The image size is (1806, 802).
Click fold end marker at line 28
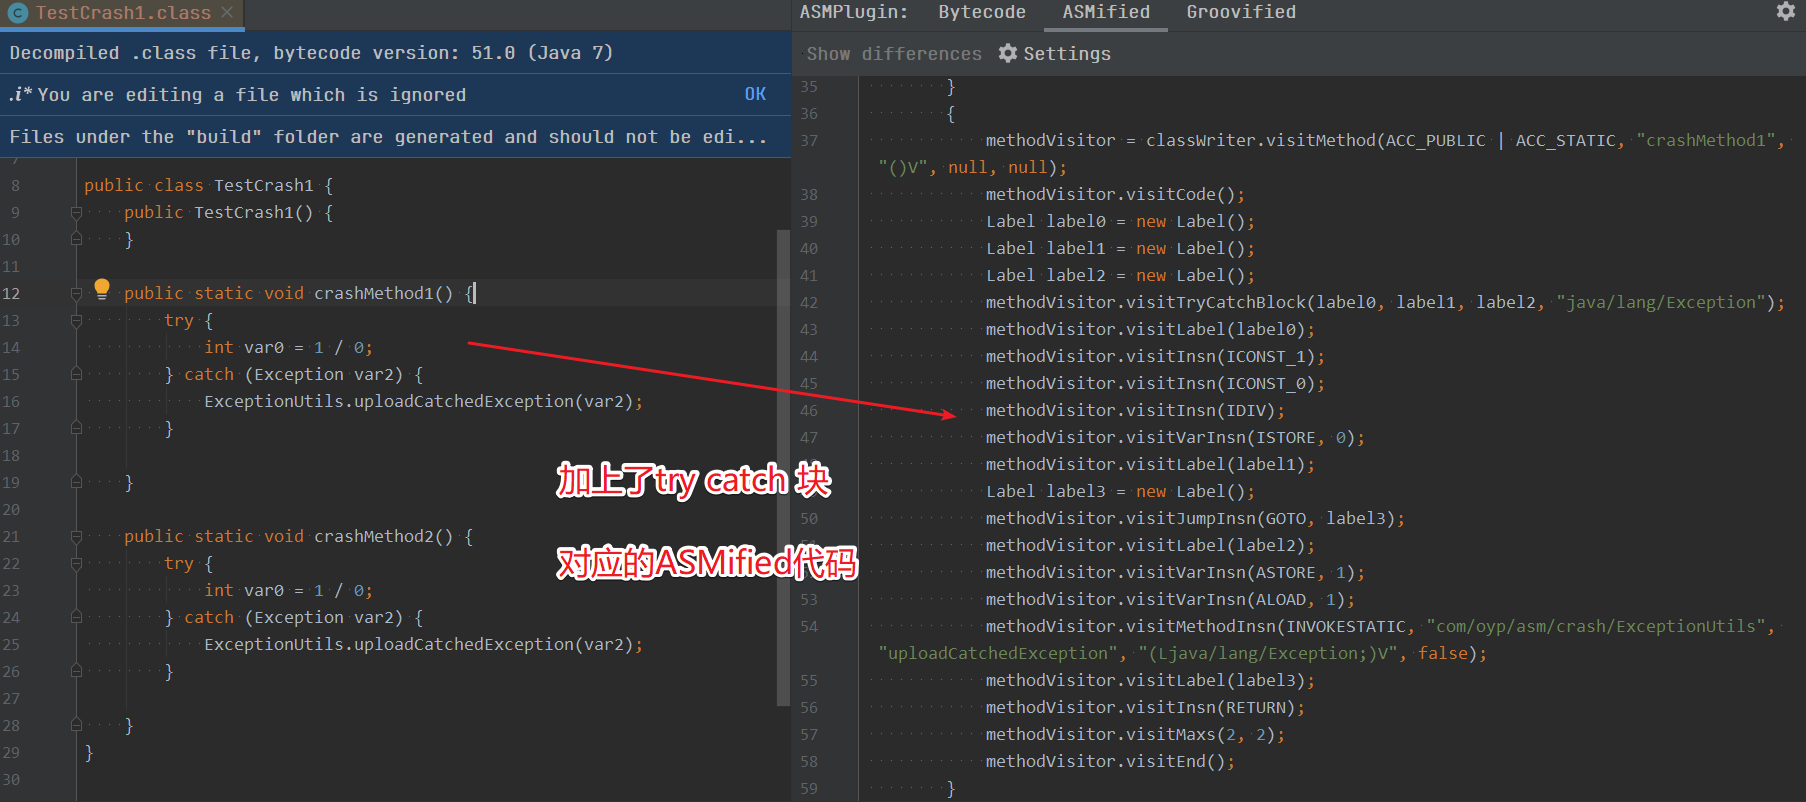pos(76,725)
